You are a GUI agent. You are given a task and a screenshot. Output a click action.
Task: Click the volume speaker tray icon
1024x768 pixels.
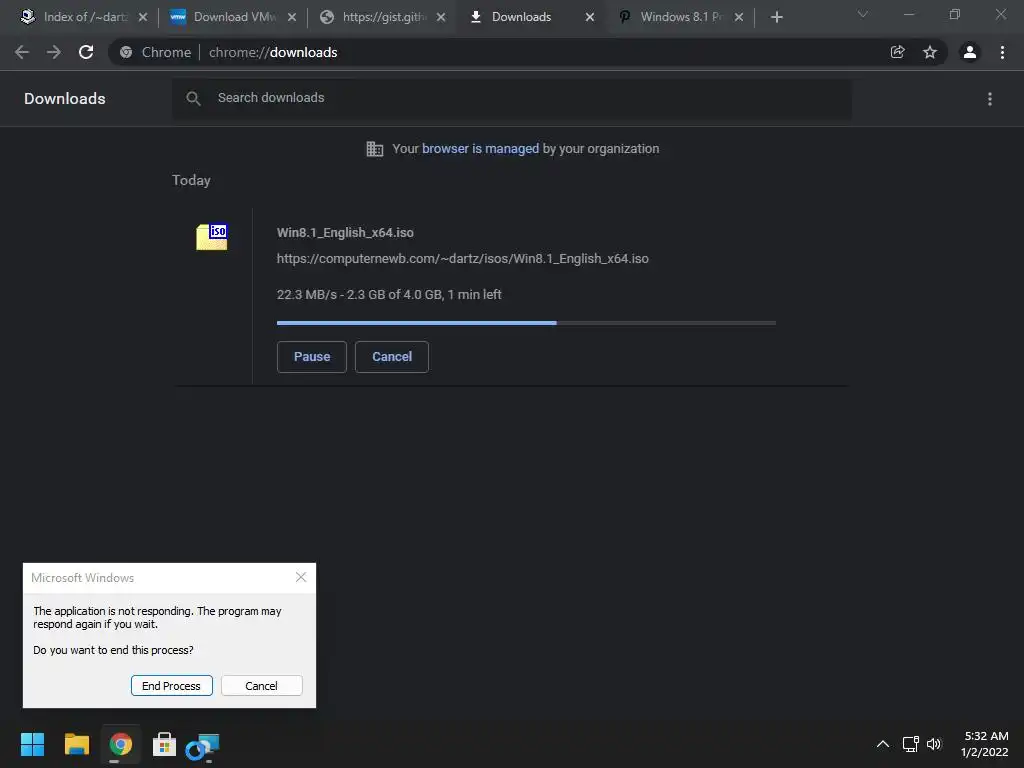[935, 744]
